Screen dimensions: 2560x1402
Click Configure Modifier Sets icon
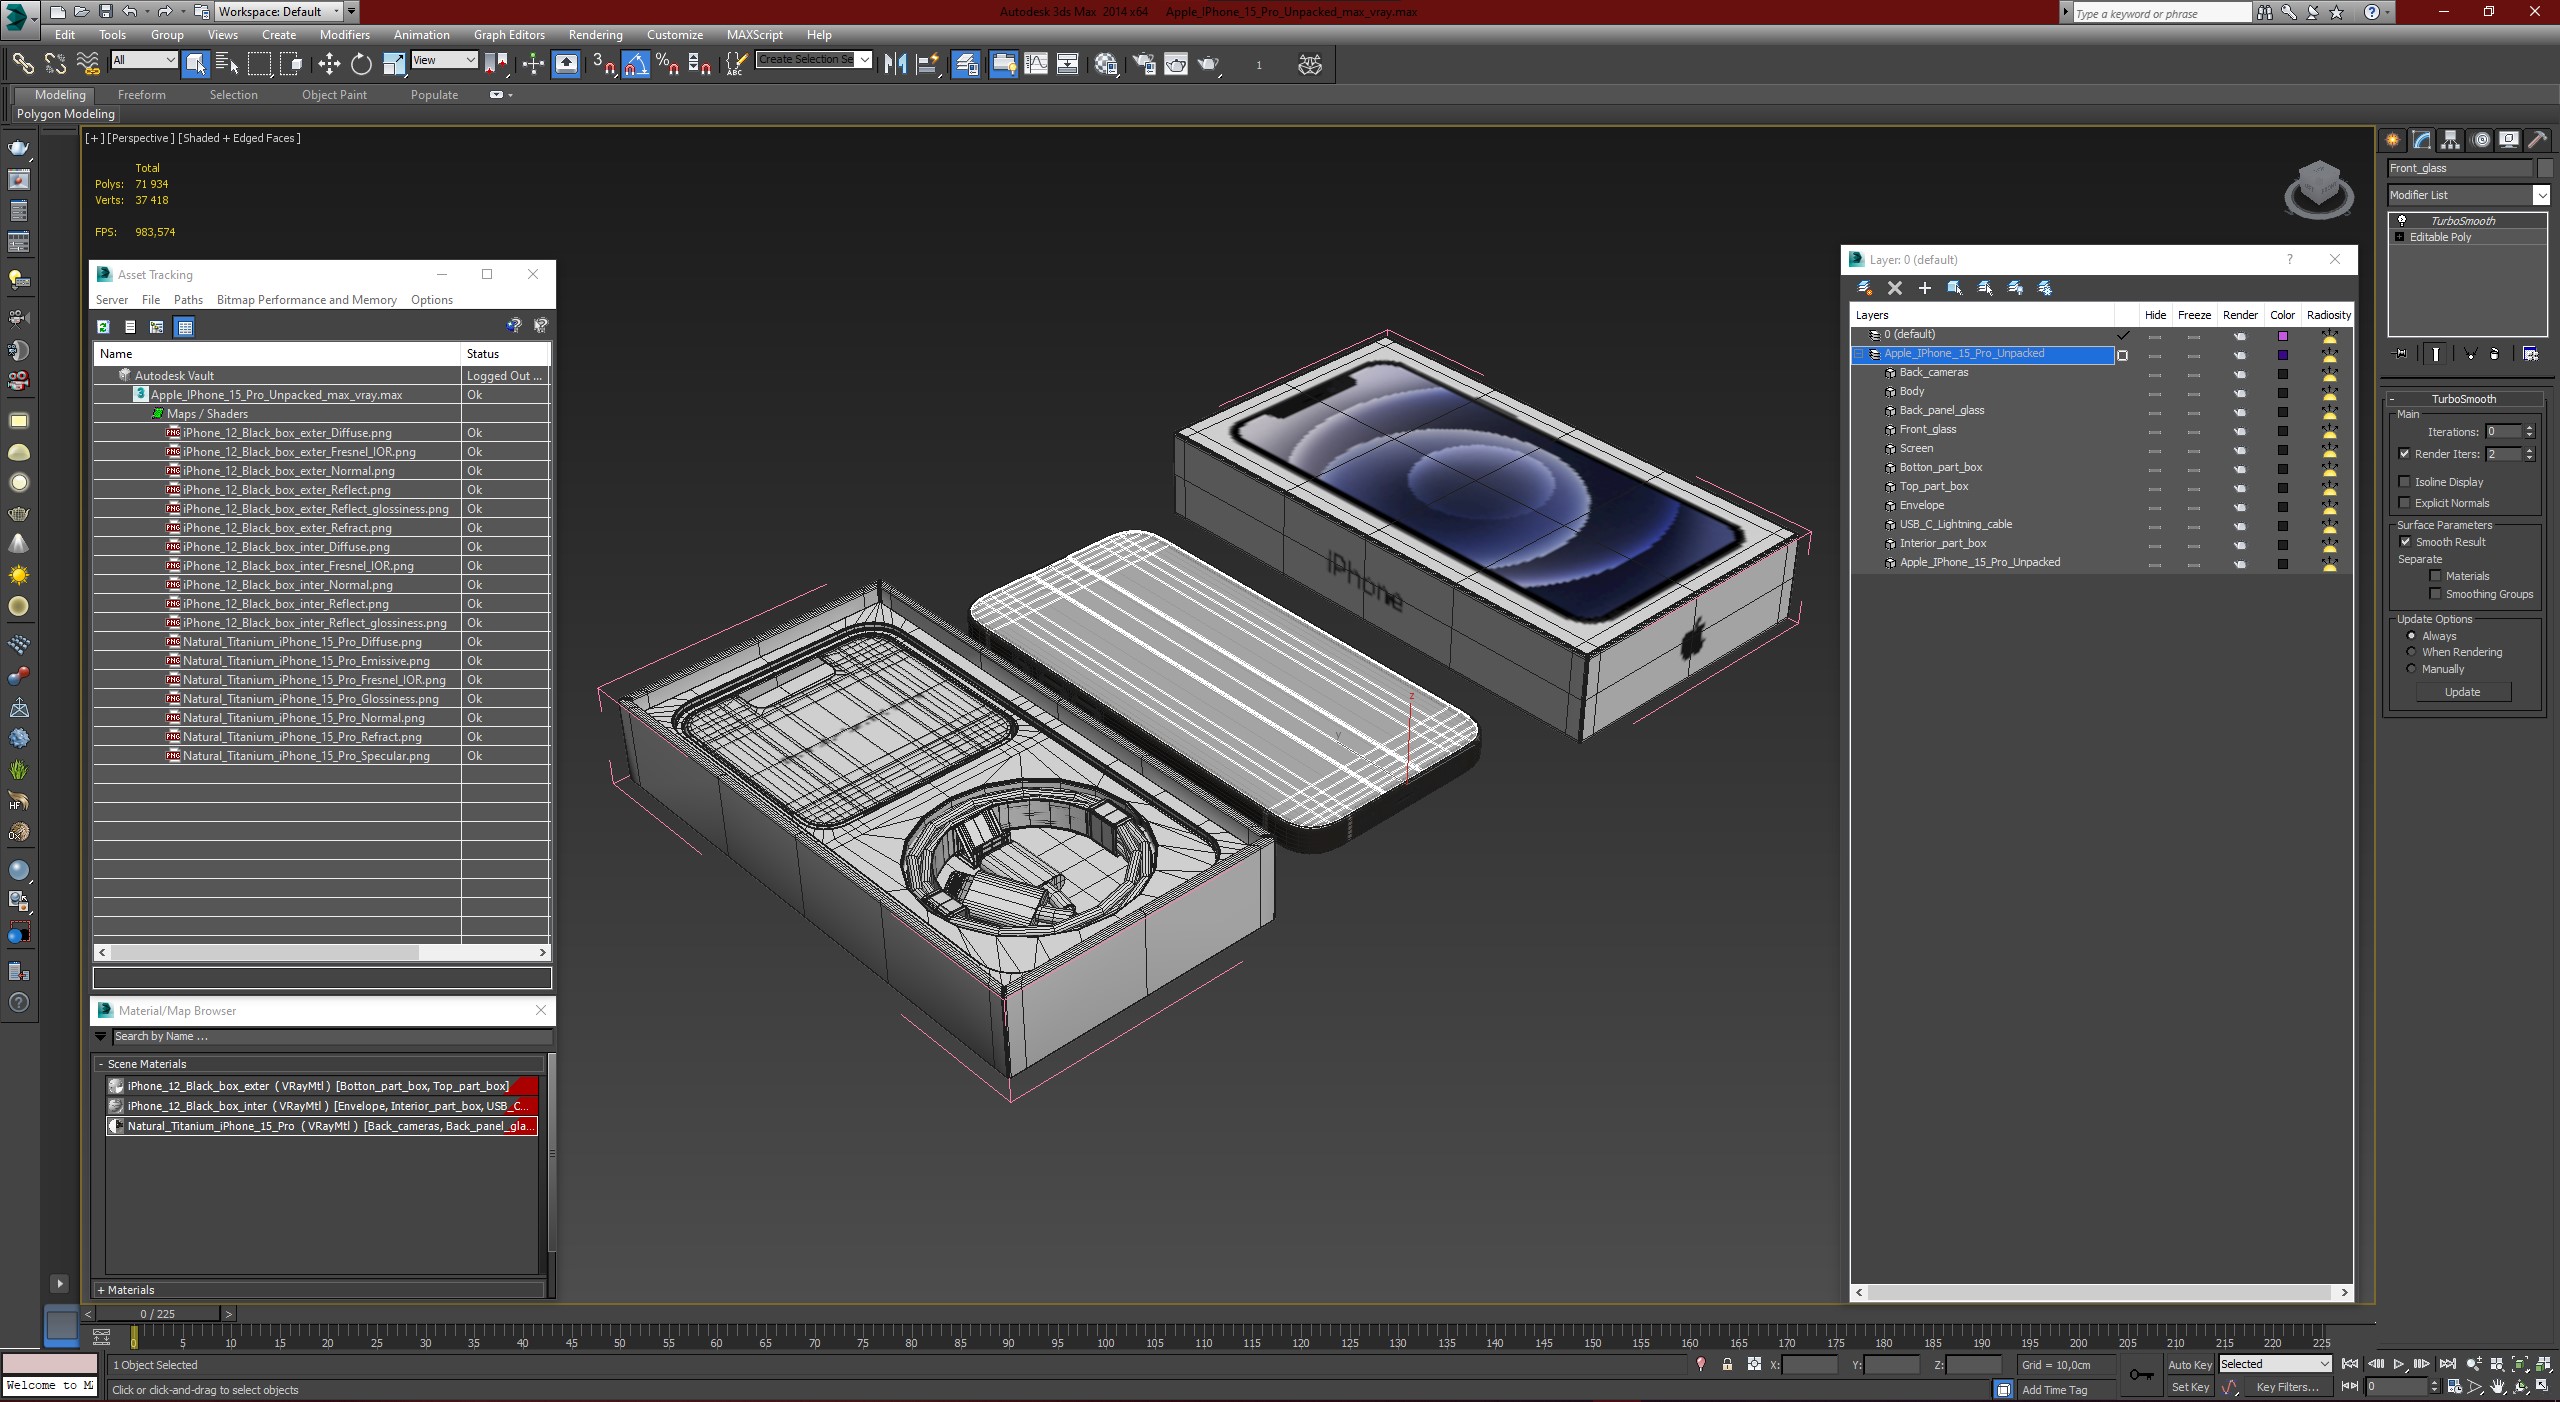pos(2530,354)
